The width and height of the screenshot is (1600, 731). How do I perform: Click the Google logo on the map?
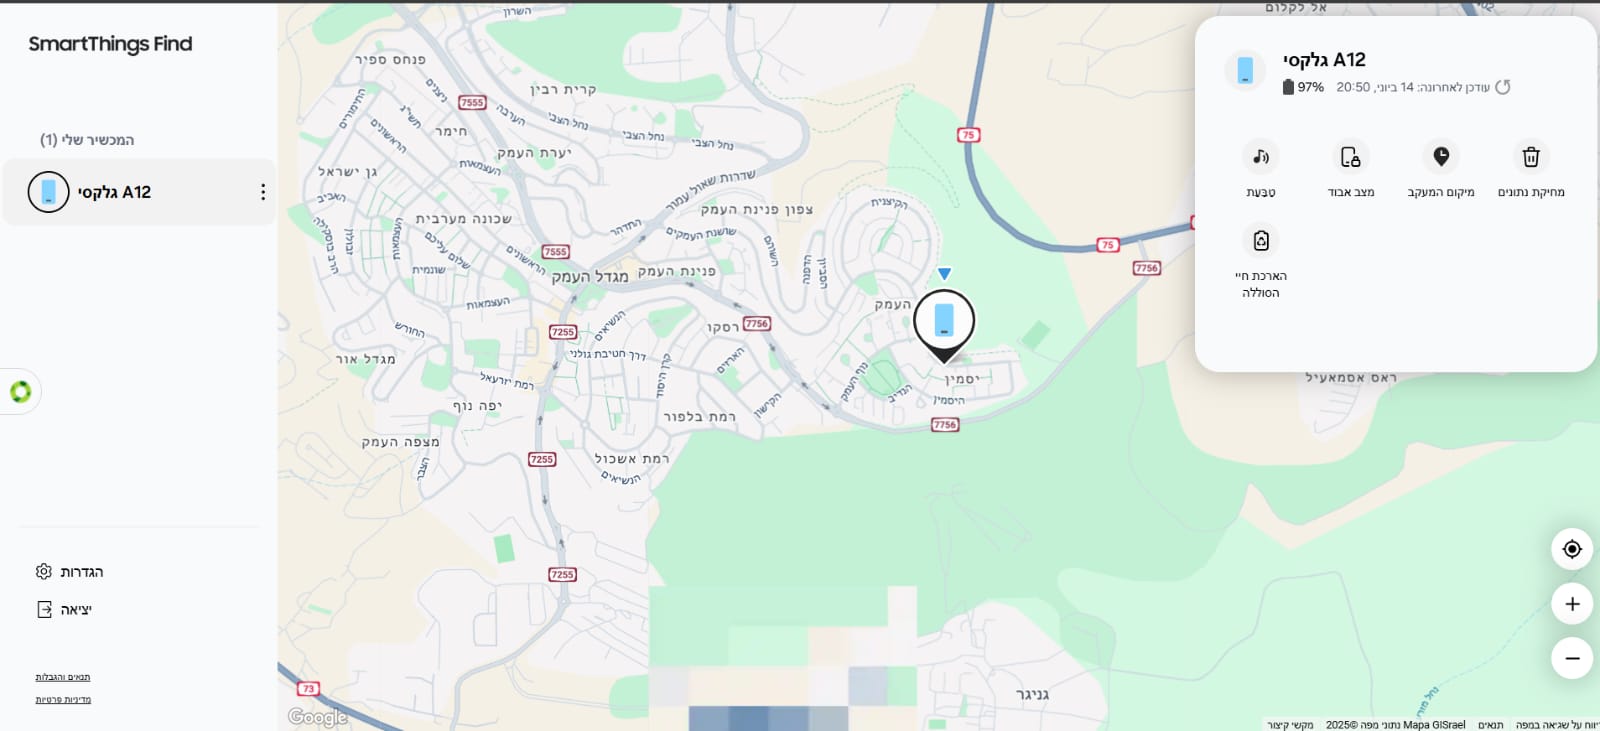[x=318, y=717]
